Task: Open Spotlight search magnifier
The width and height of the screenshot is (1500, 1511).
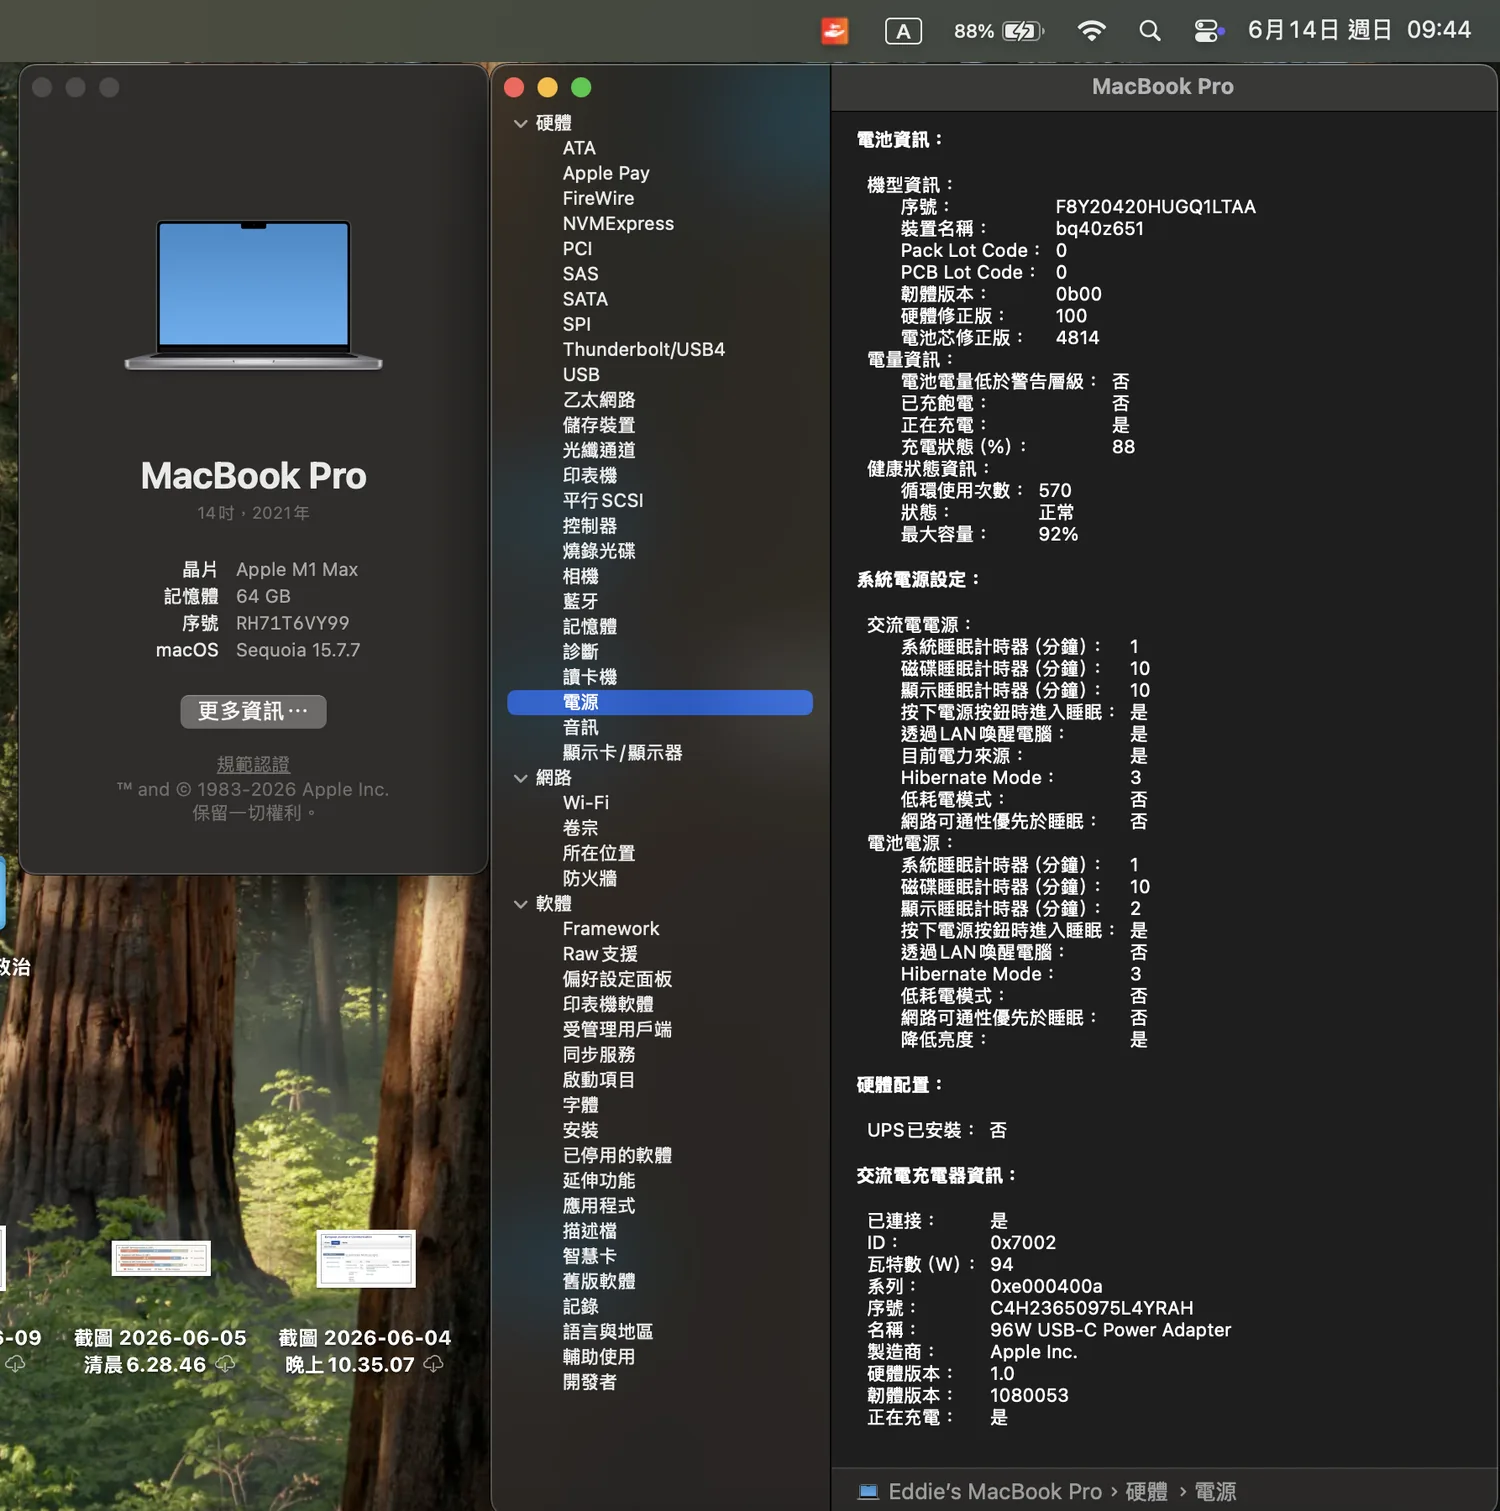Action: (x=1150, y=31)
